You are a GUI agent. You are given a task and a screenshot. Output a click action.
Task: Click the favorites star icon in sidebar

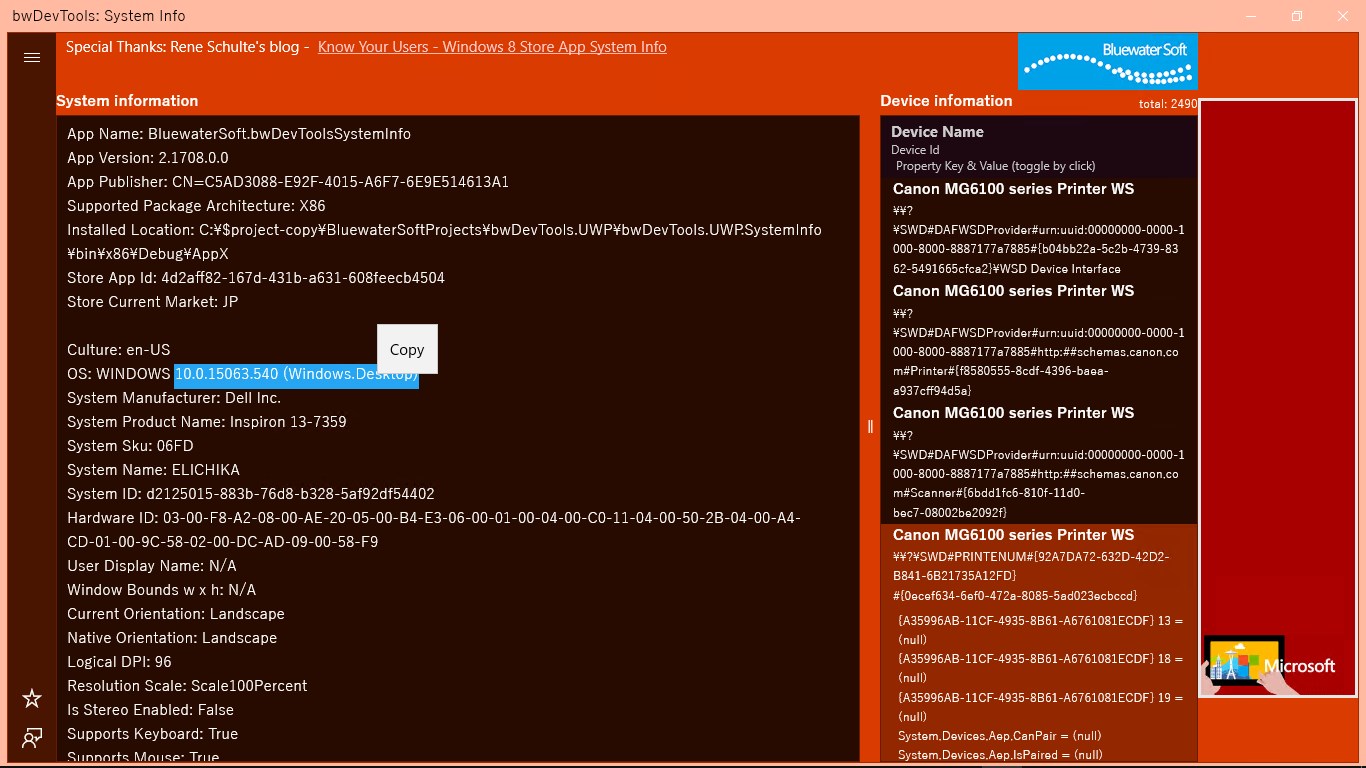click(32, 698)
